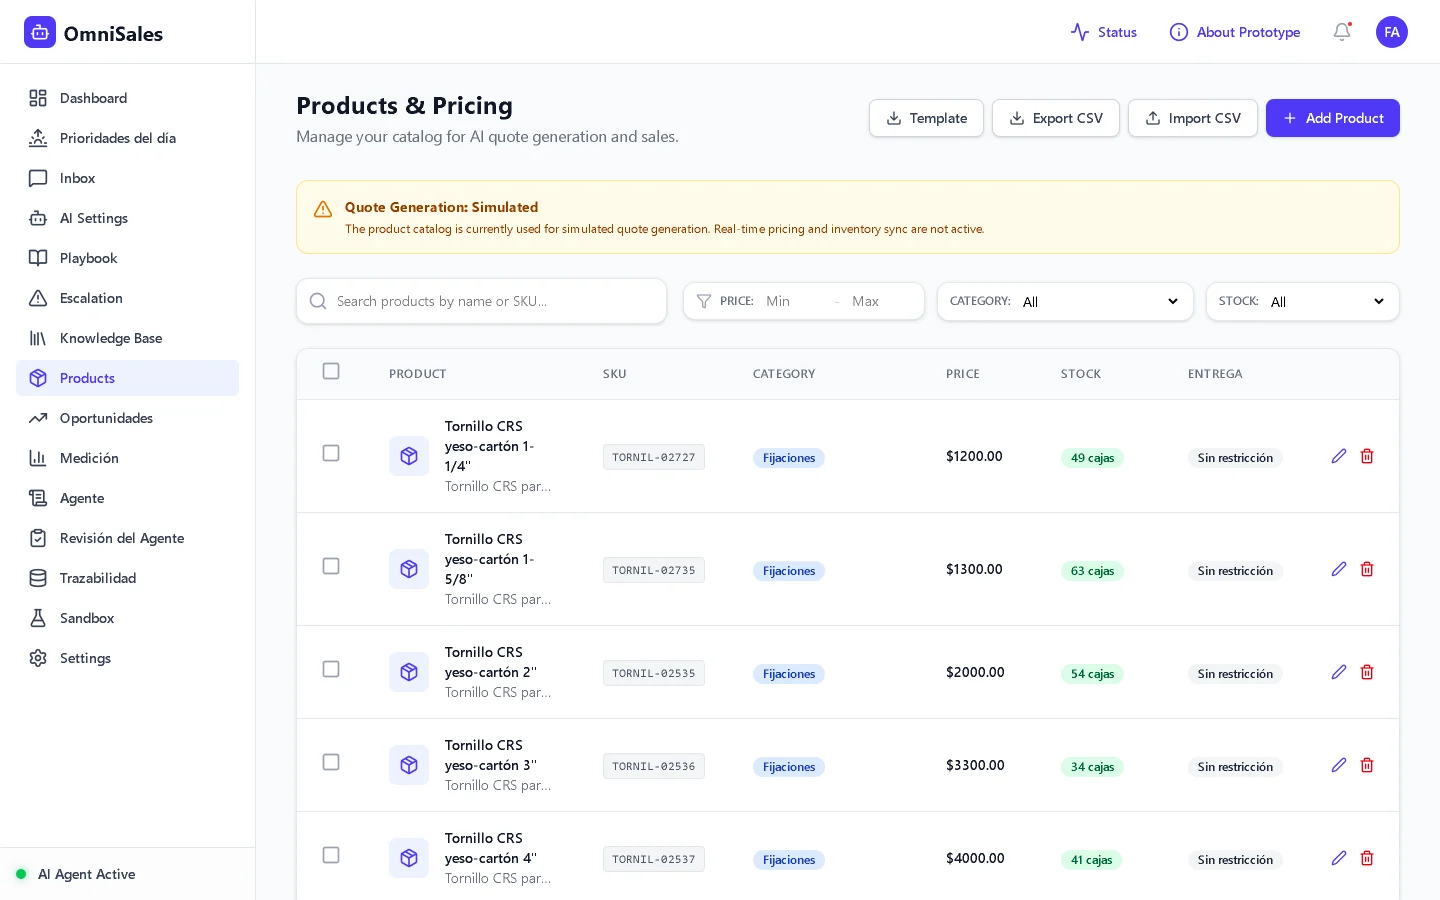Click the price filter funnel icon
The width and height of the screenshot is (1440, 900).
[x=704, y=301]
